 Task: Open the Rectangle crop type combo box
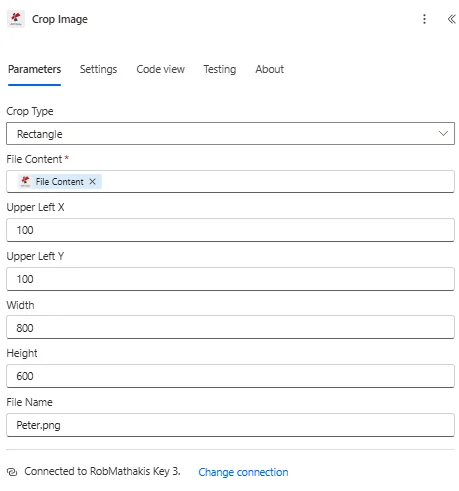230,134
